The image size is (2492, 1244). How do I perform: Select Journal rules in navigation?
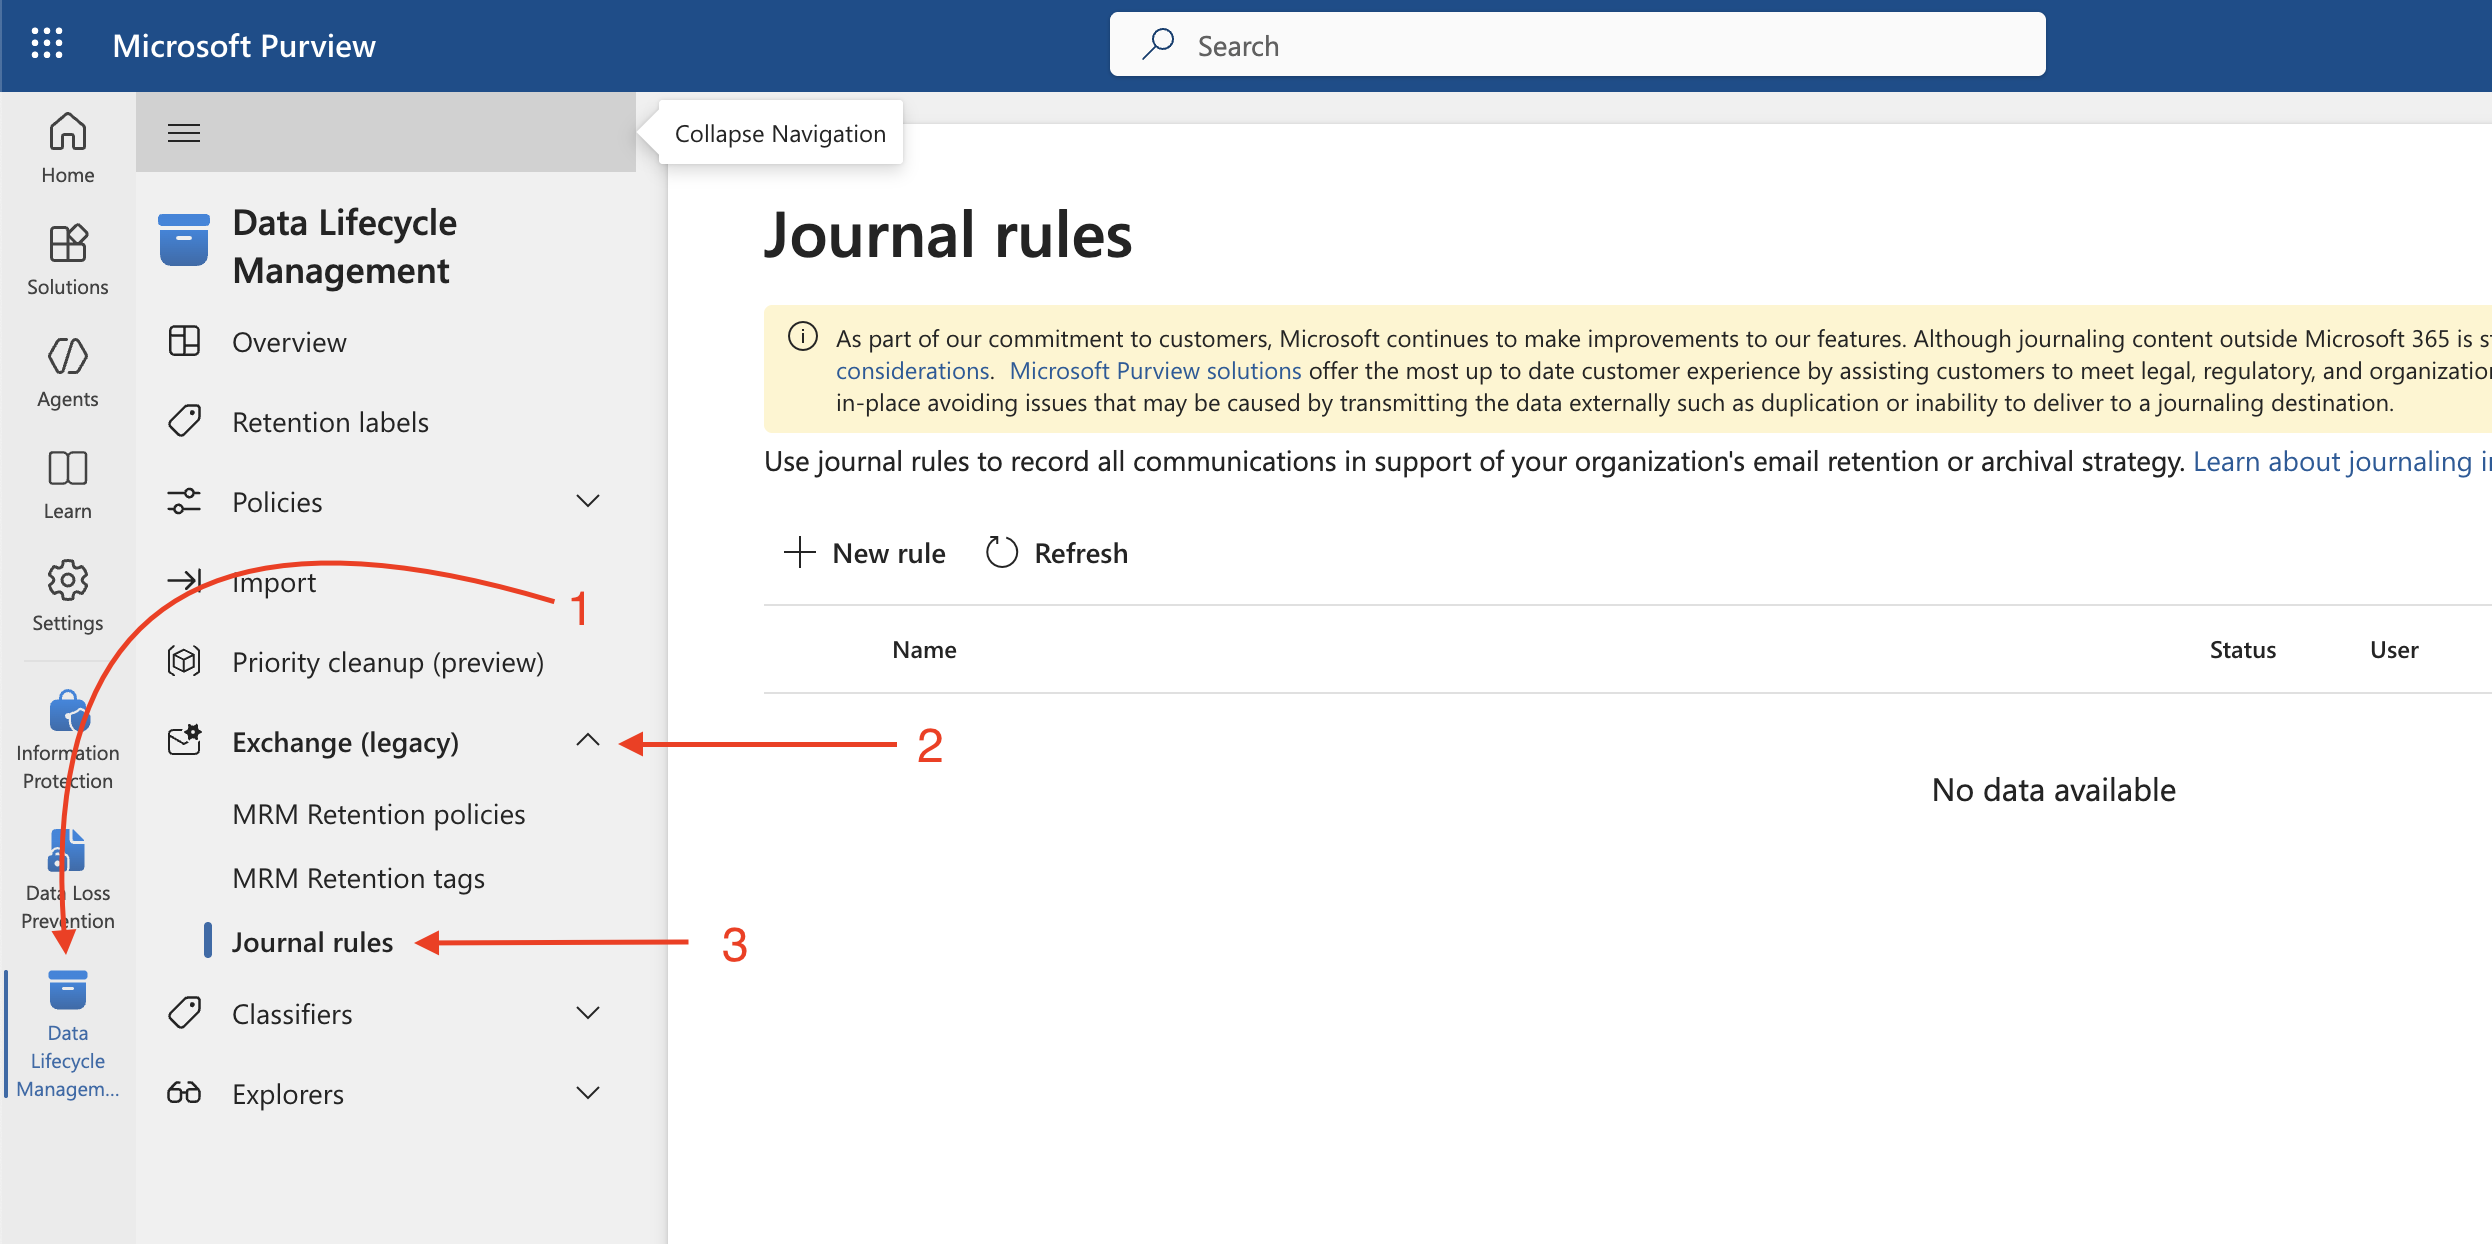pos(312,942)
